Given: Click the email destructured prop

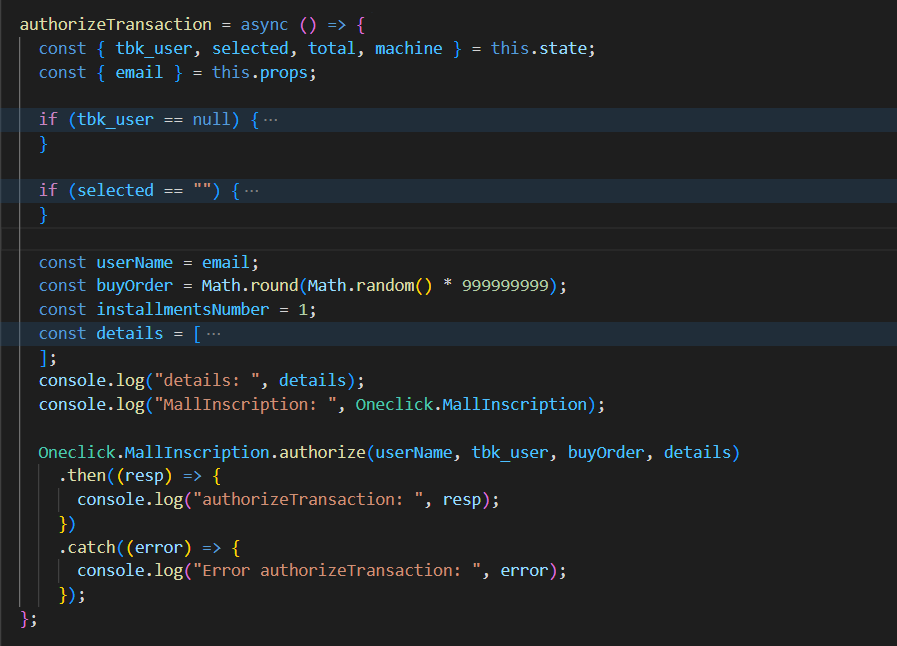Looking at the screenshot, I should pyautogui.click(x=139, y=71).
